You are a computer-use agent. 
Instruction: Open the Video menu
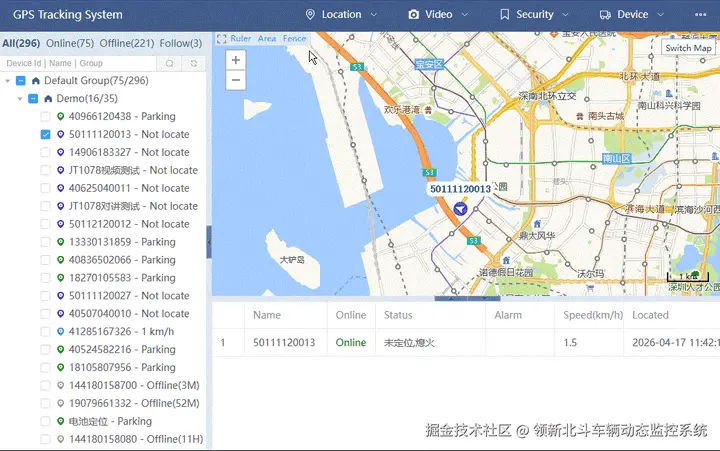tap(438, 15)
